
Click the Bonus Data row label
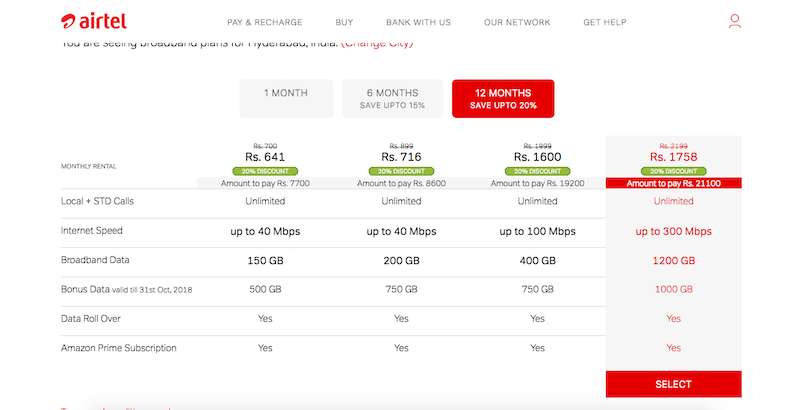tap(127, 289)
